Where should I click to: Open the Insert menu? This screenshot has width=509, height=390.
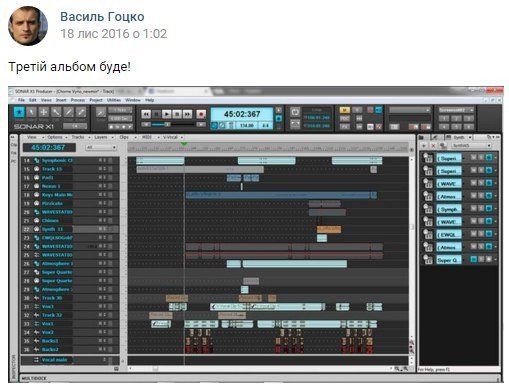pyautogui.click(x=61, y=100)
